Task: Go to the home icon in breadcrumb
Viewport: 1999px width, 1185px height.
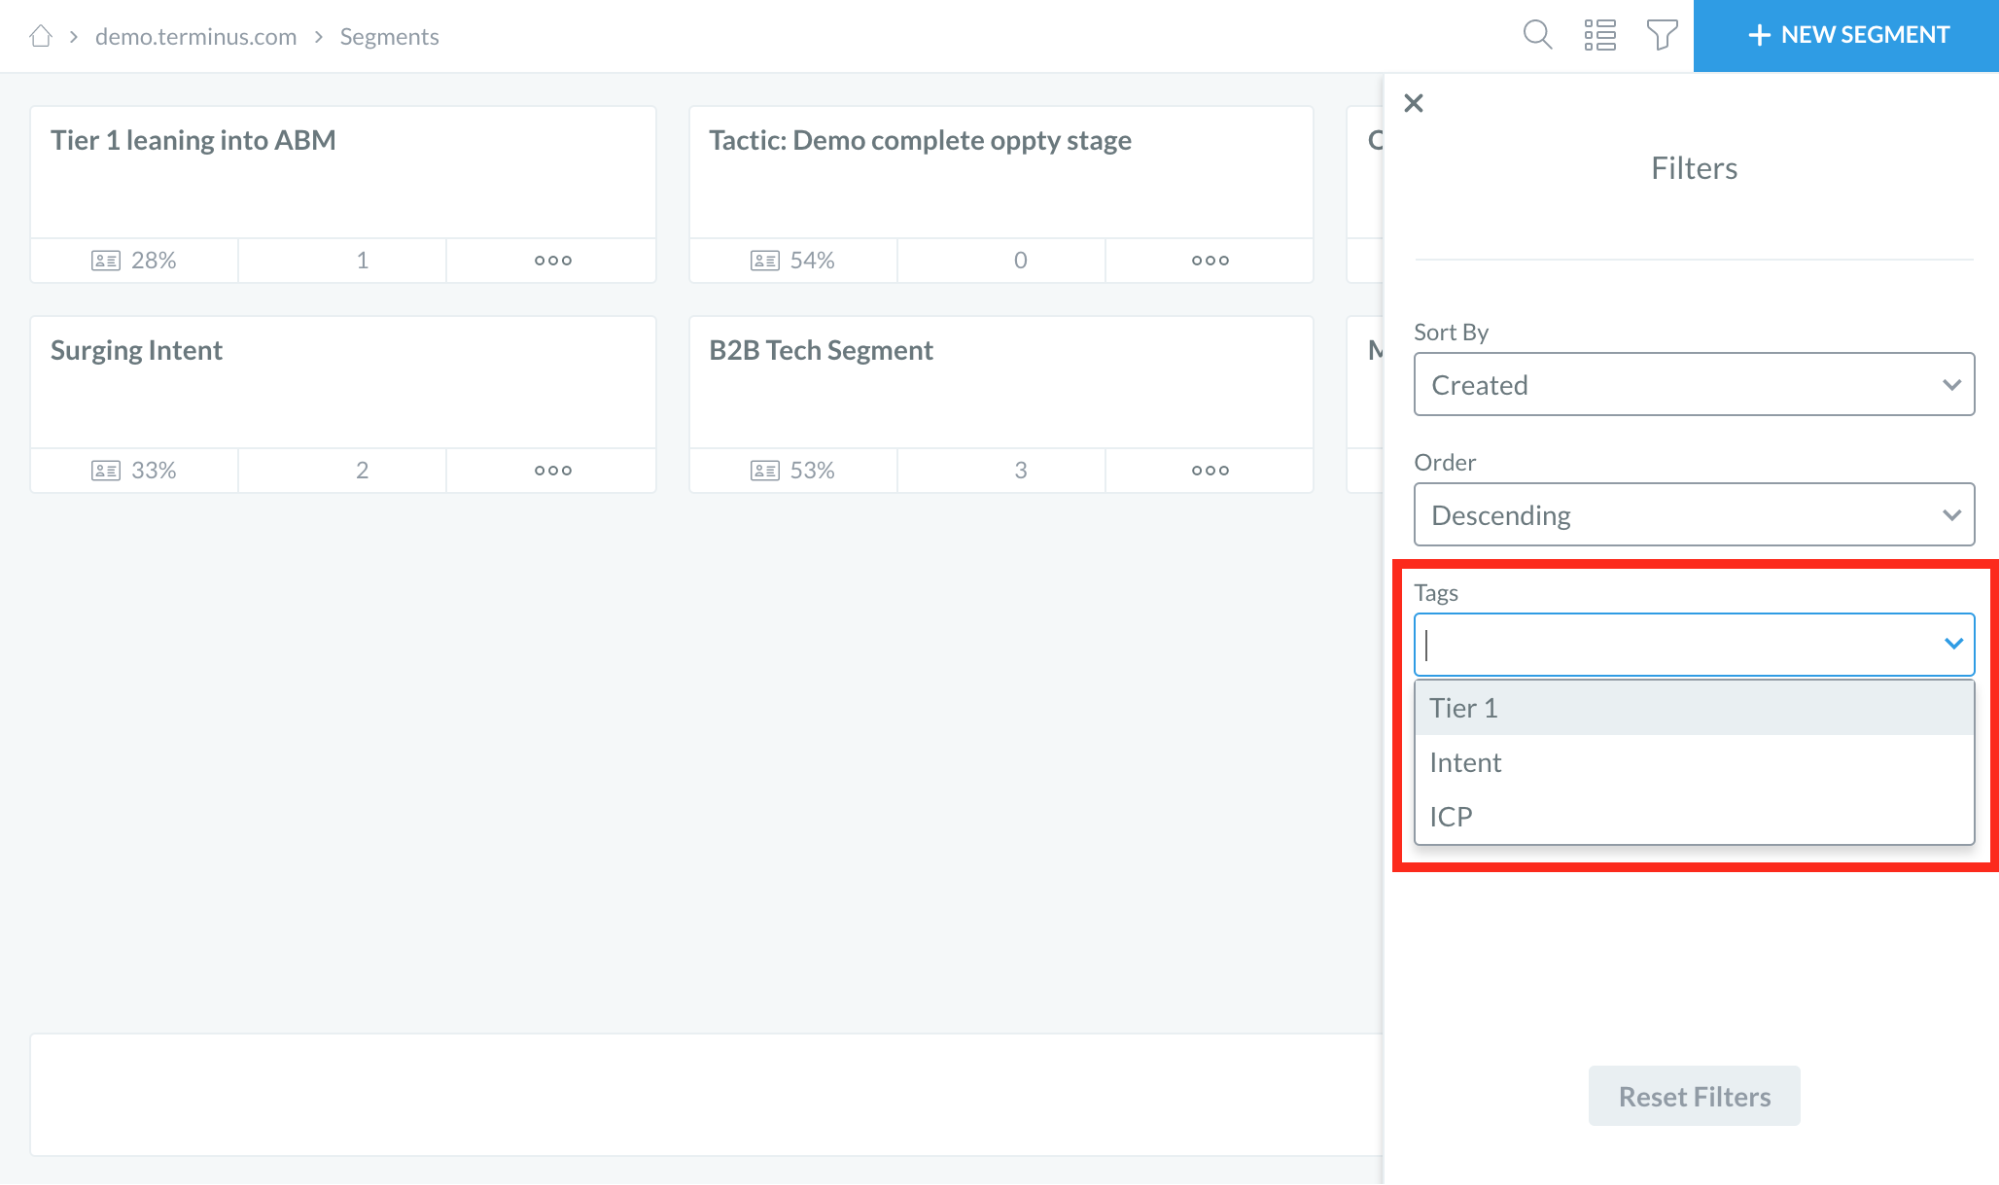Action: 40,36
